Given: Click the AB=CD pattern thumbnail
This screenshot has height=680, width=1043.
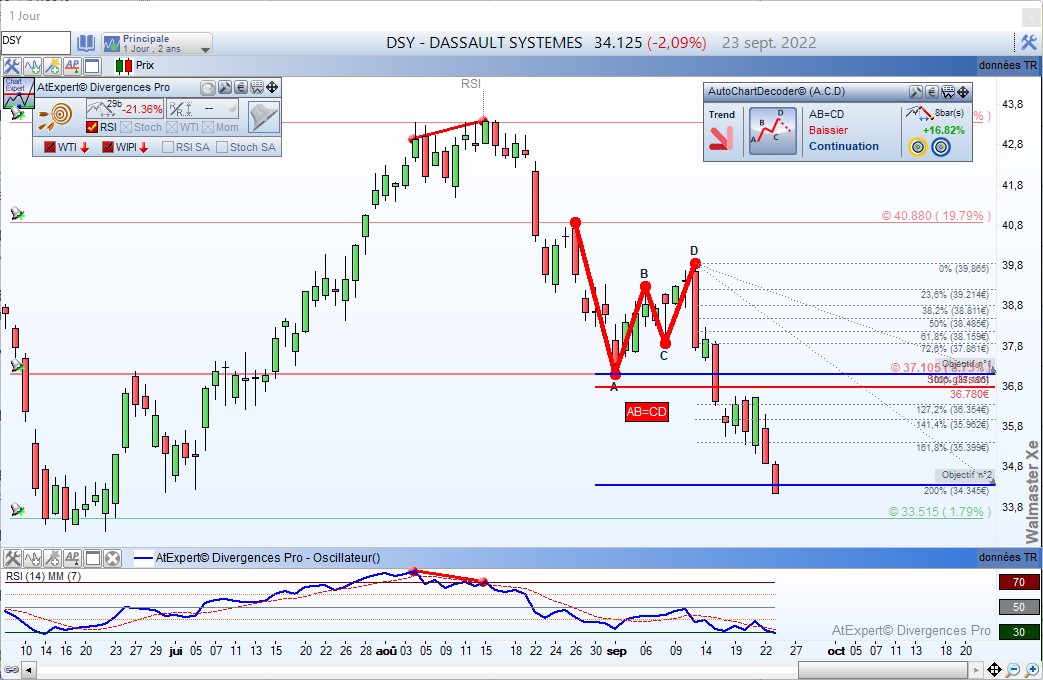Looking at the screenshot, I should pos(773,131).
